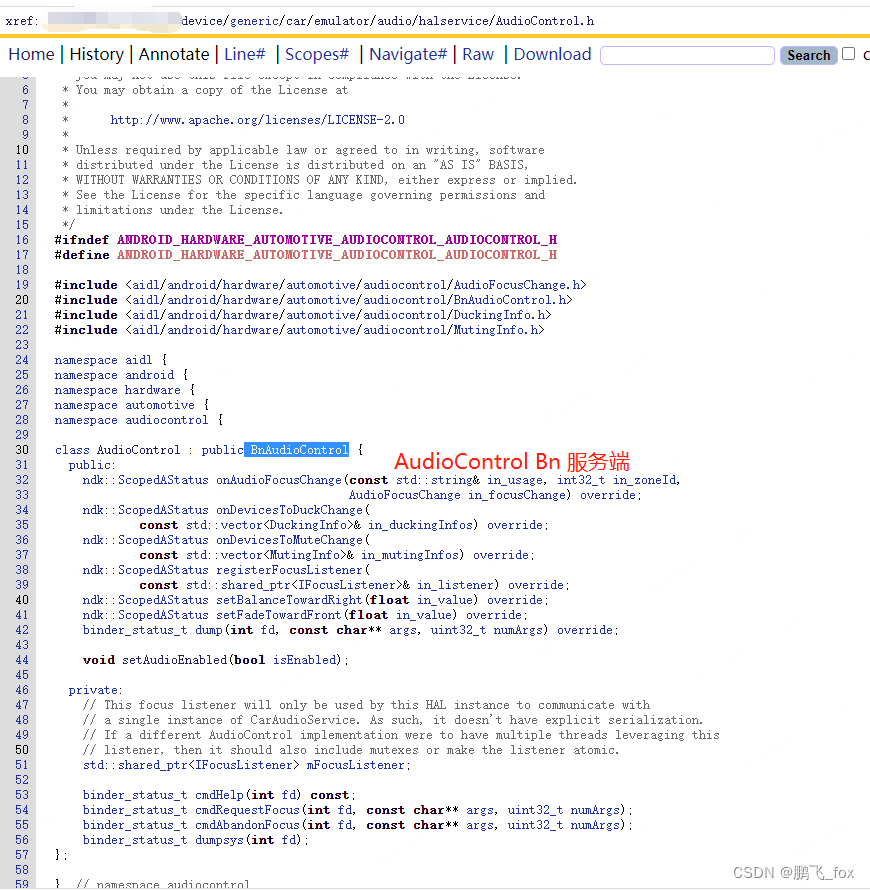Open the DuckingInfo.h include link
This screenshot has width=870, height=890.
click(x=500, y=314)
